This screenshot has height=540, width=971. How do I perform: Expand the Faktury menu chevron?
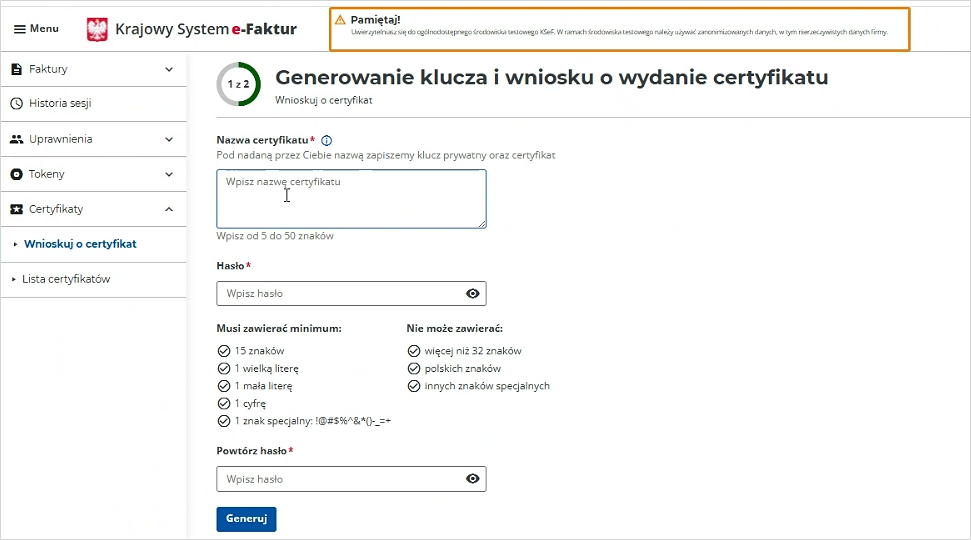click(x=169, y=69)
